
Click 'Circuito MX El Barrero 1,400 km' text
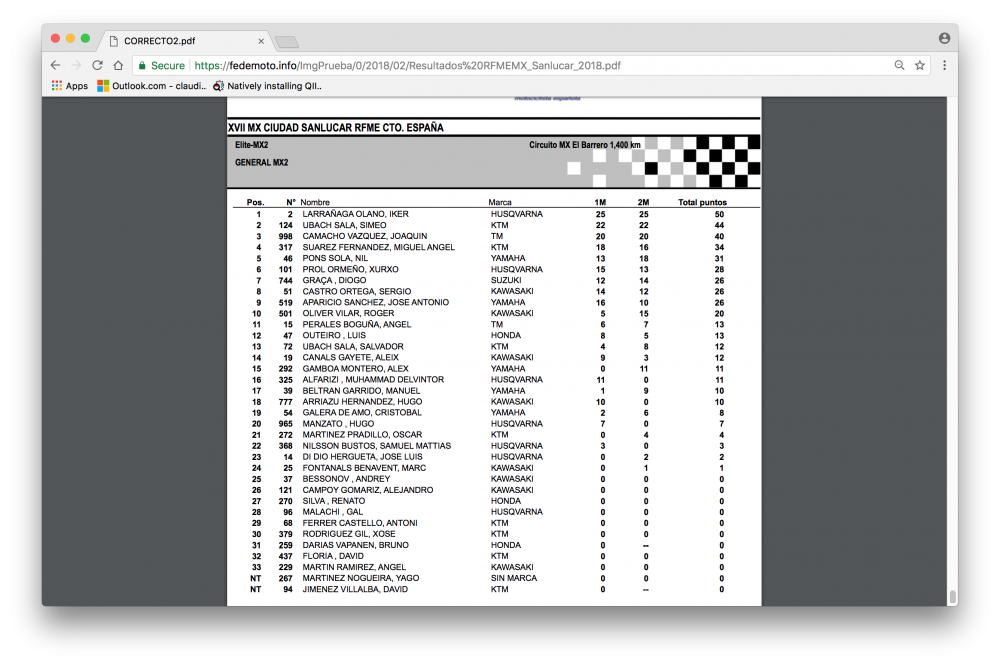(585, 145)
